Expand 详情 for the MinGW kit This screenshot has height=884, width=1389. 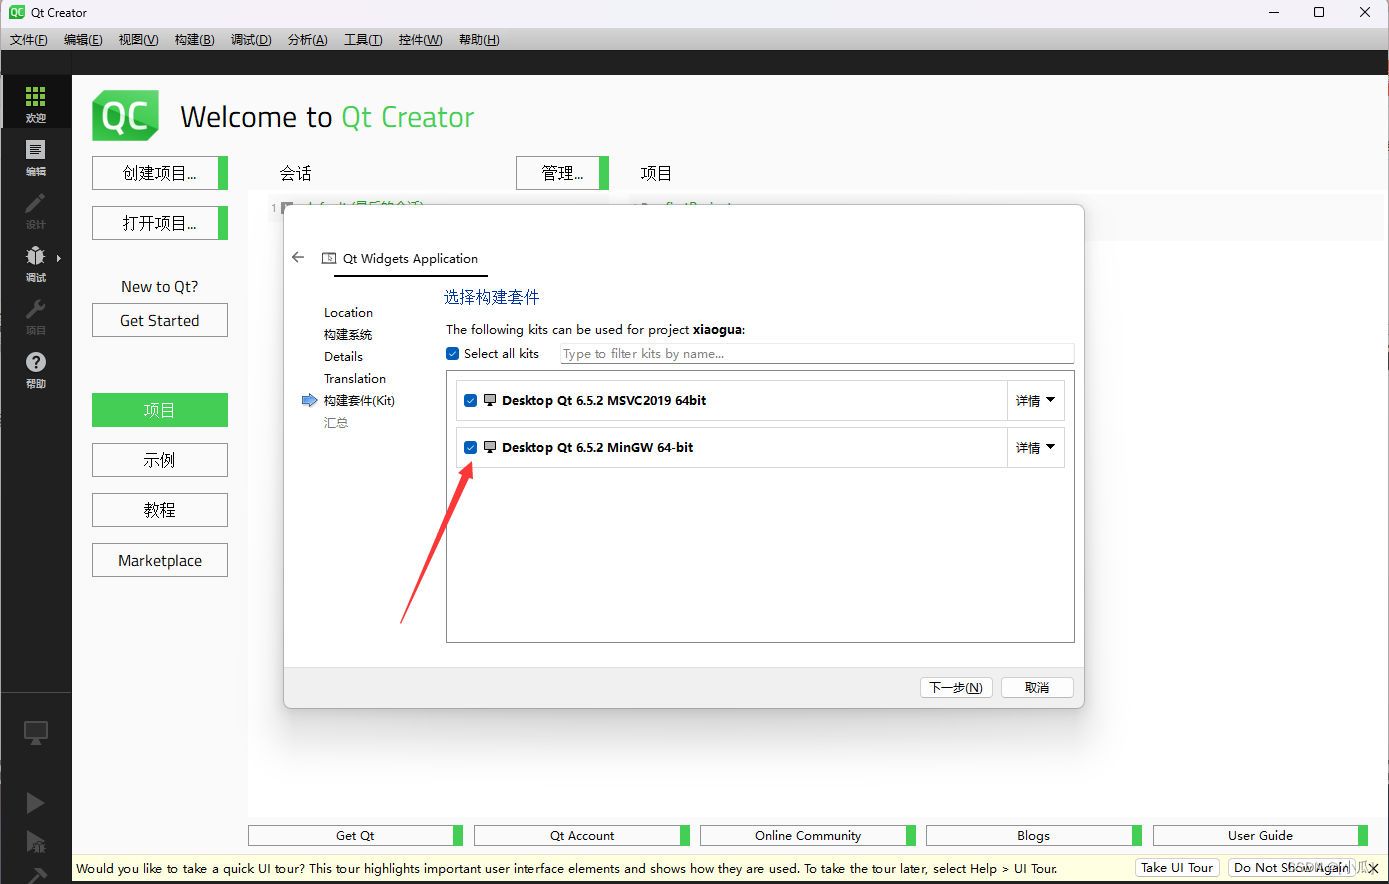[1035, 447]
